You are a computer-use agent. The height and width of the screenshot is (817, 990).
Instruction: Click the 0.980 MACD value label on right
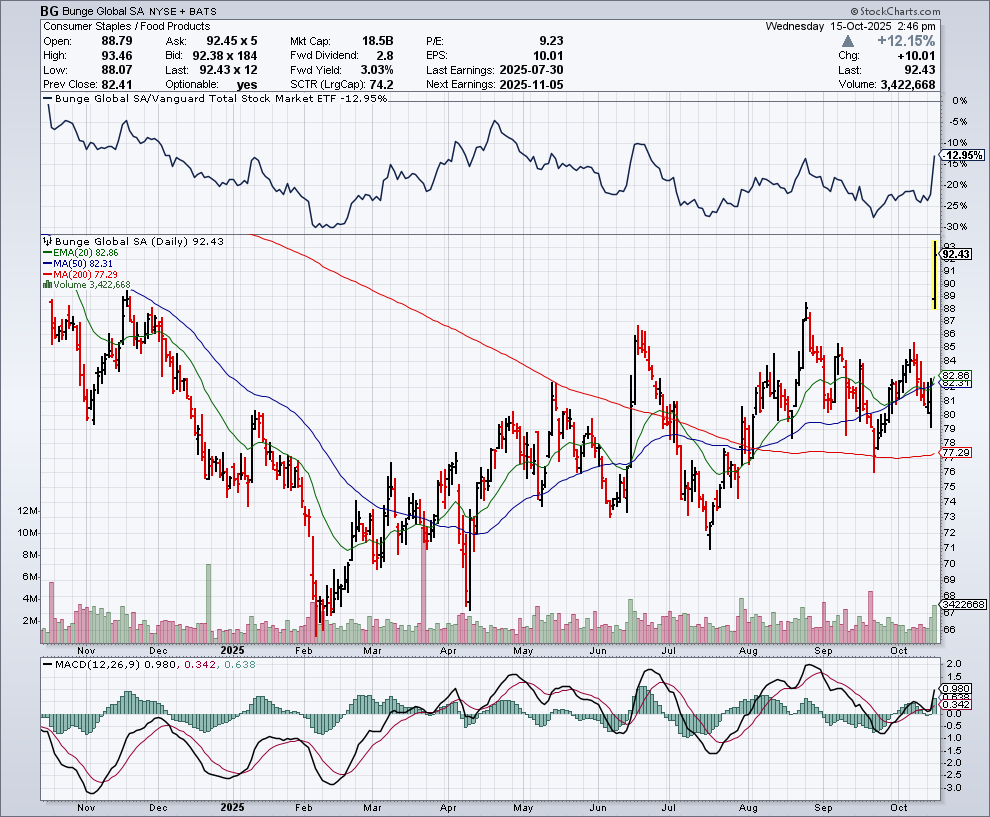pos(957,688)
